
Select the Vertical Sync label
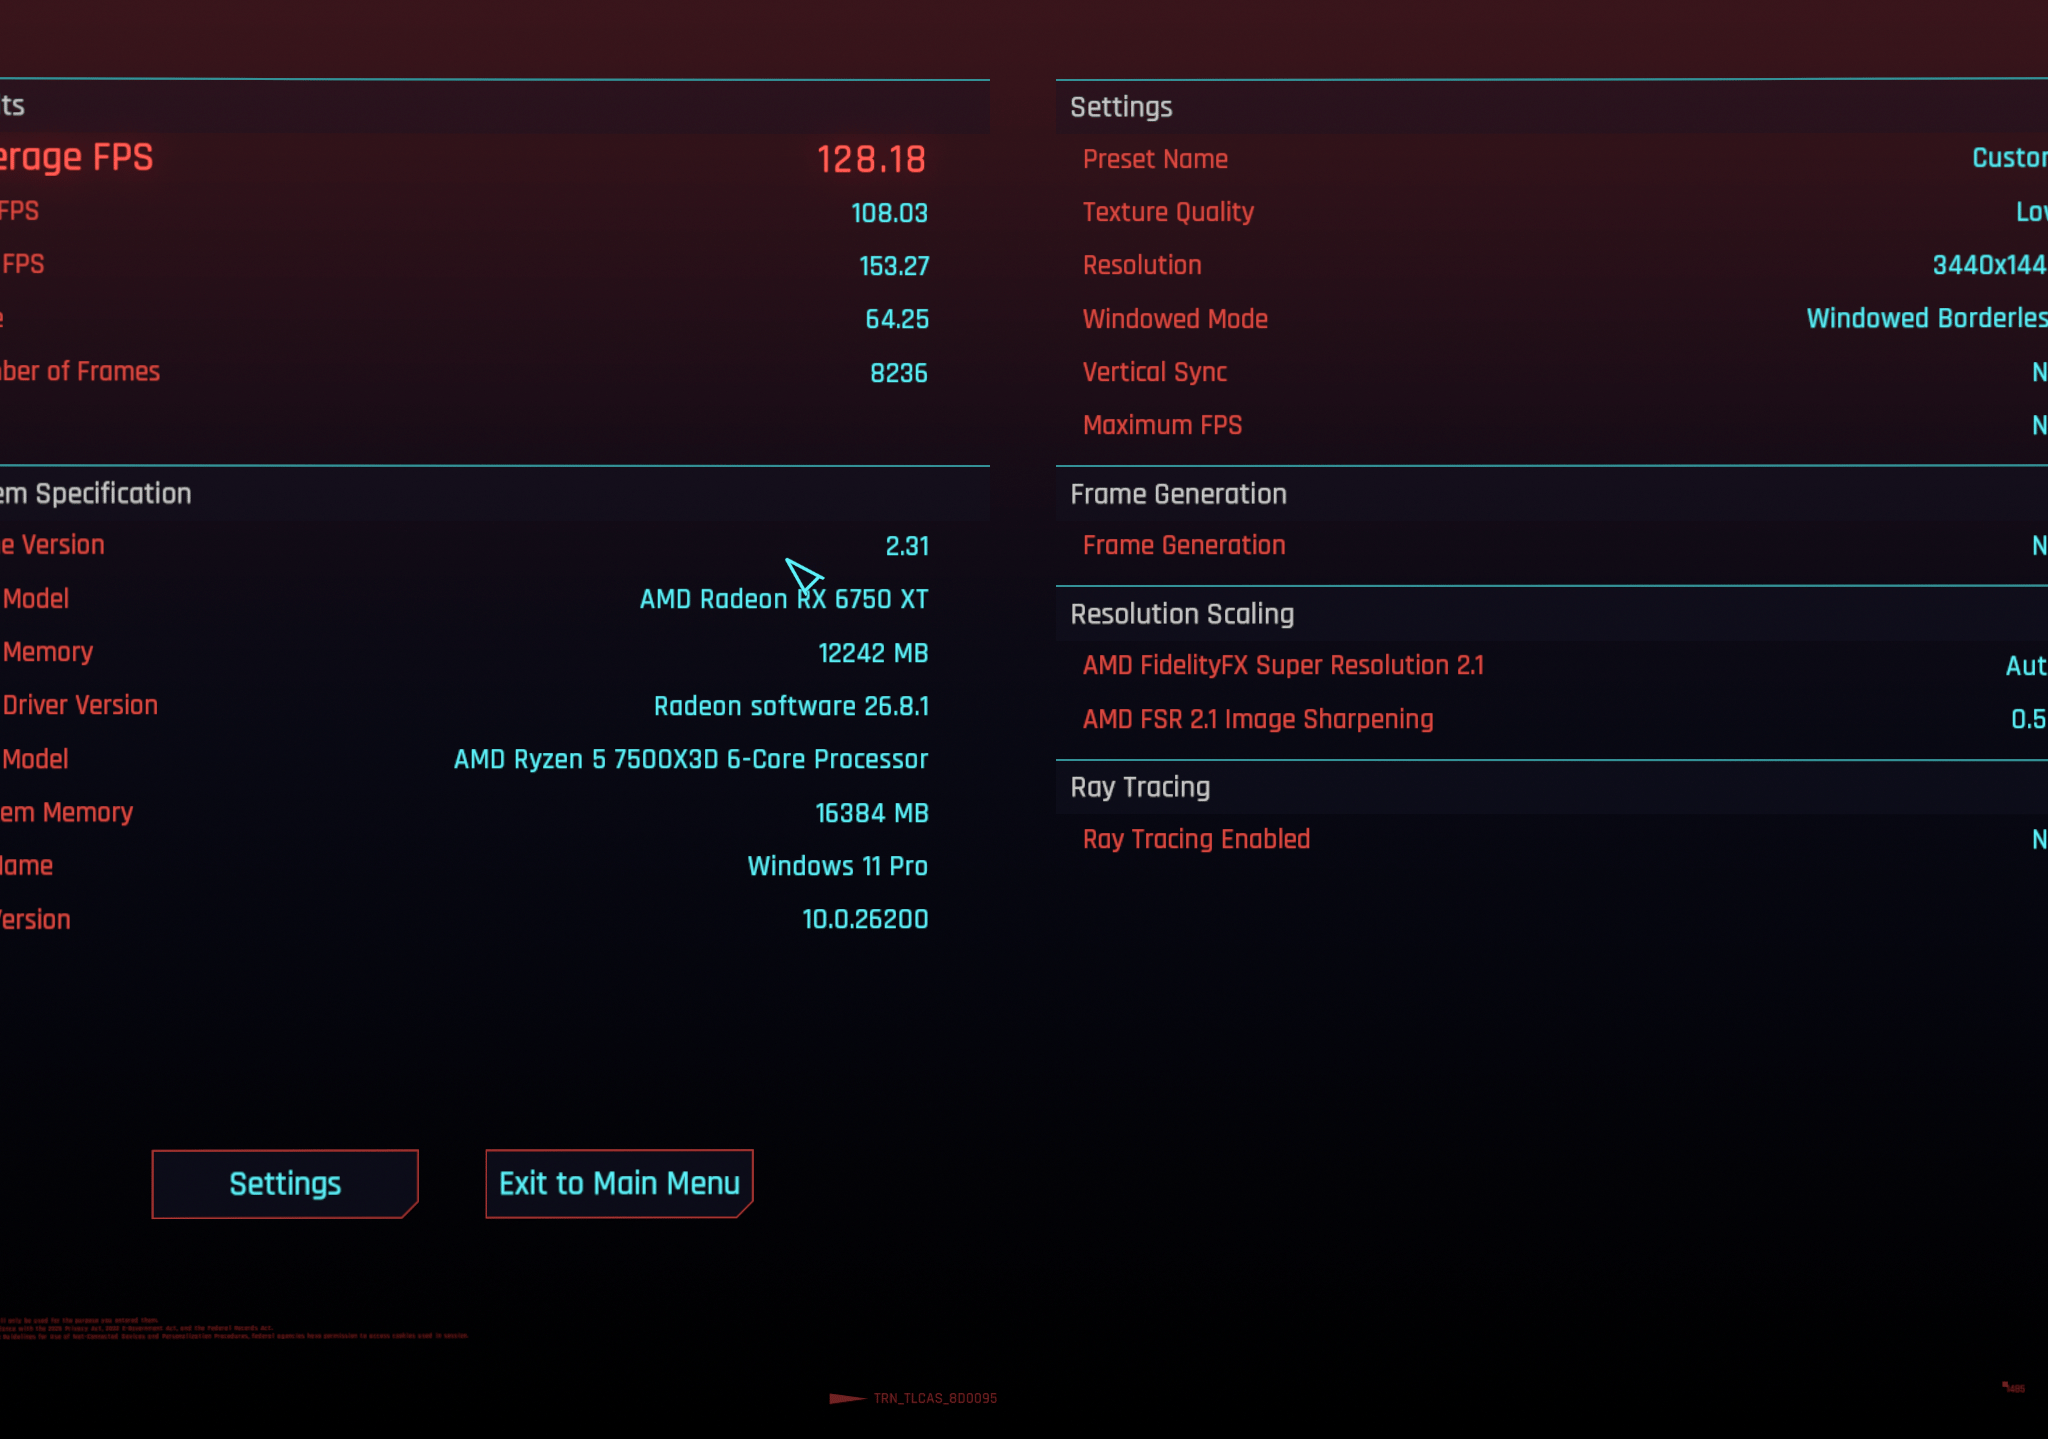(1155, 372)
